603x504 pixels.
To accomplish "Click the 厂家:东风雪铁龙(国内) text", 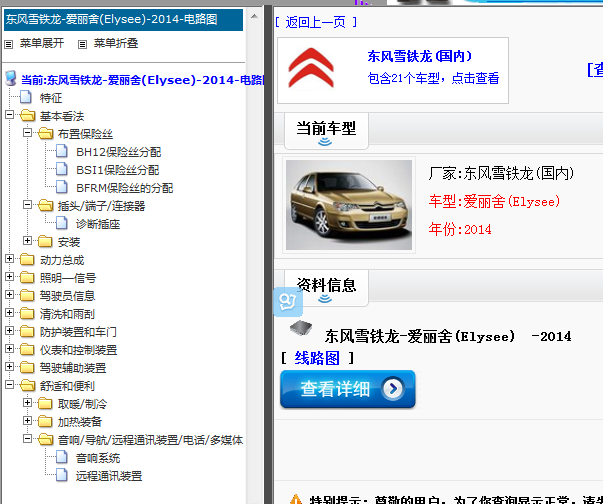I will click(501, 173).
